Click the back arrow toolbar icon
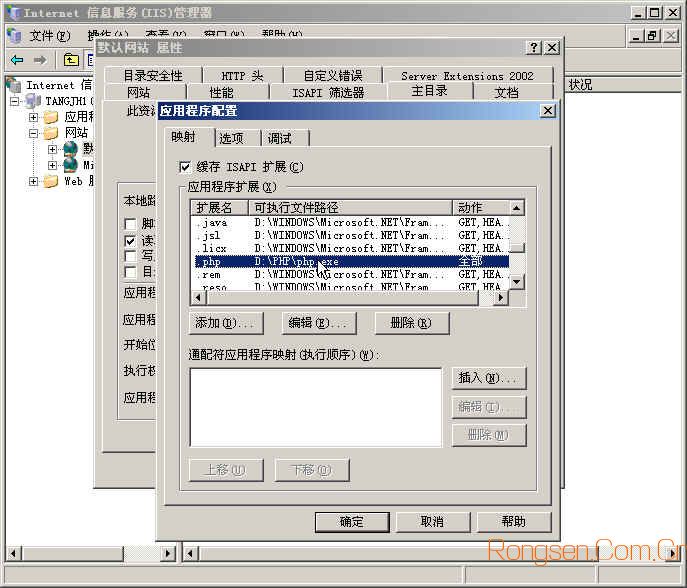This screenshot has width=687, height=588. tap(18, 60)
